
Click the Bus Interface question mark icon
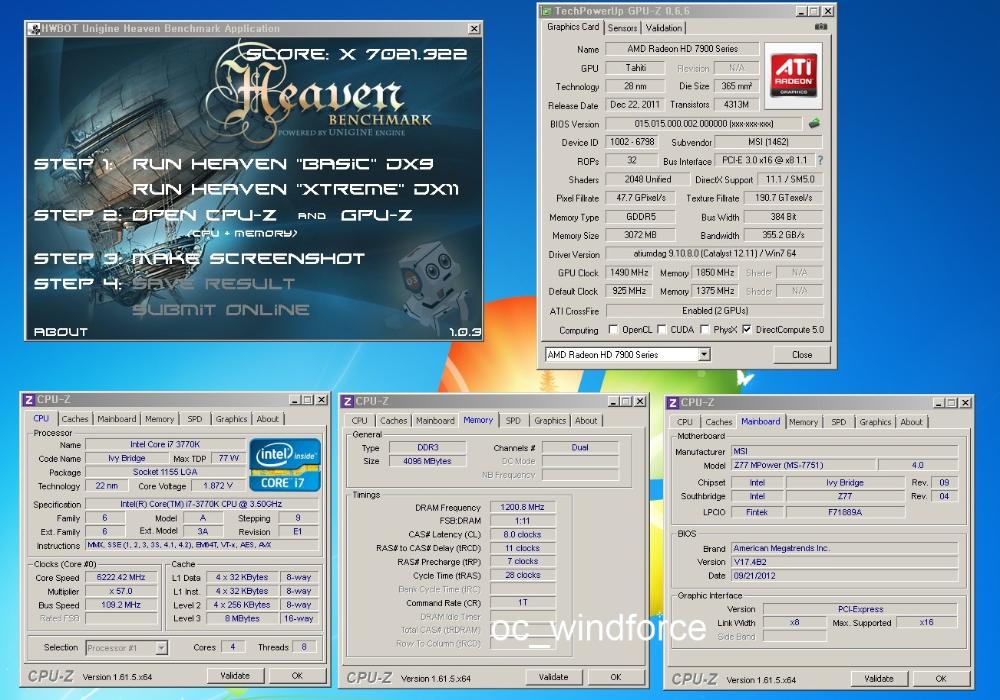click(x=820, y=160)
